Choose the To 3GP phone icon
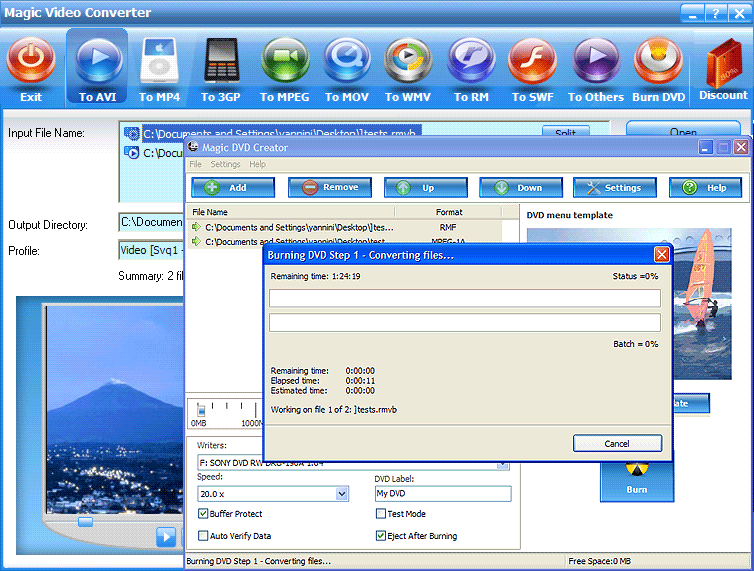This screenshot has width=754, height=571. click(x=222, y=62)
